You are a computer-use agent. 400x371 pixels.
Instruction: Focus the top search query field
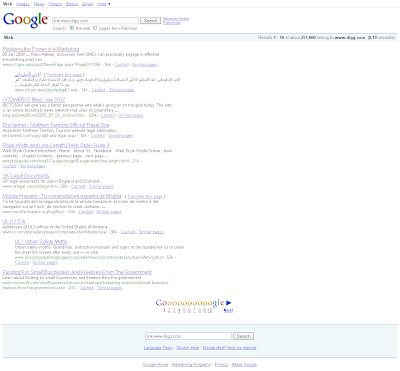tap(95, 21)
